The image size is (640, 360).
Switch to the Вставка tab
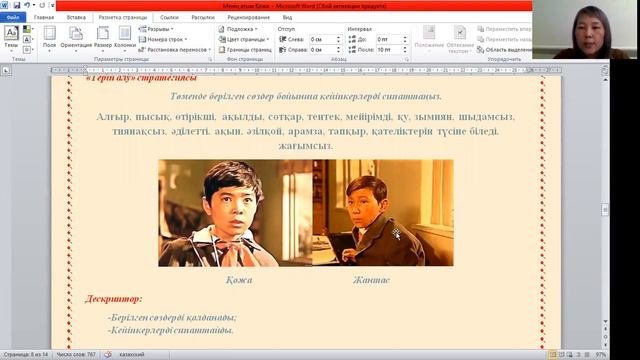[76, 18]
